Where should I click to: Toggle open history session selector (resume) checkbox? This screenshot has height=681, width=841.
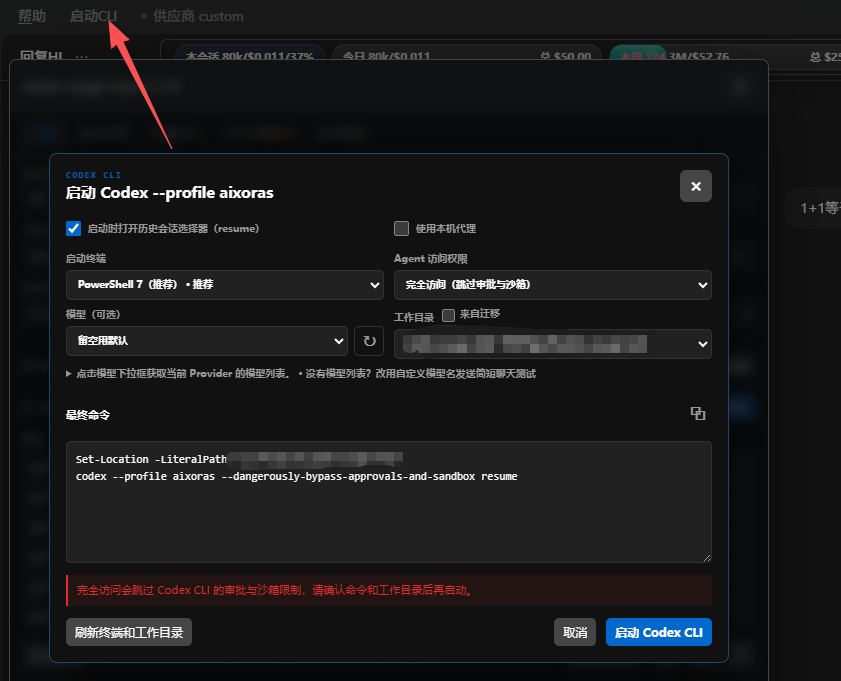73,228
